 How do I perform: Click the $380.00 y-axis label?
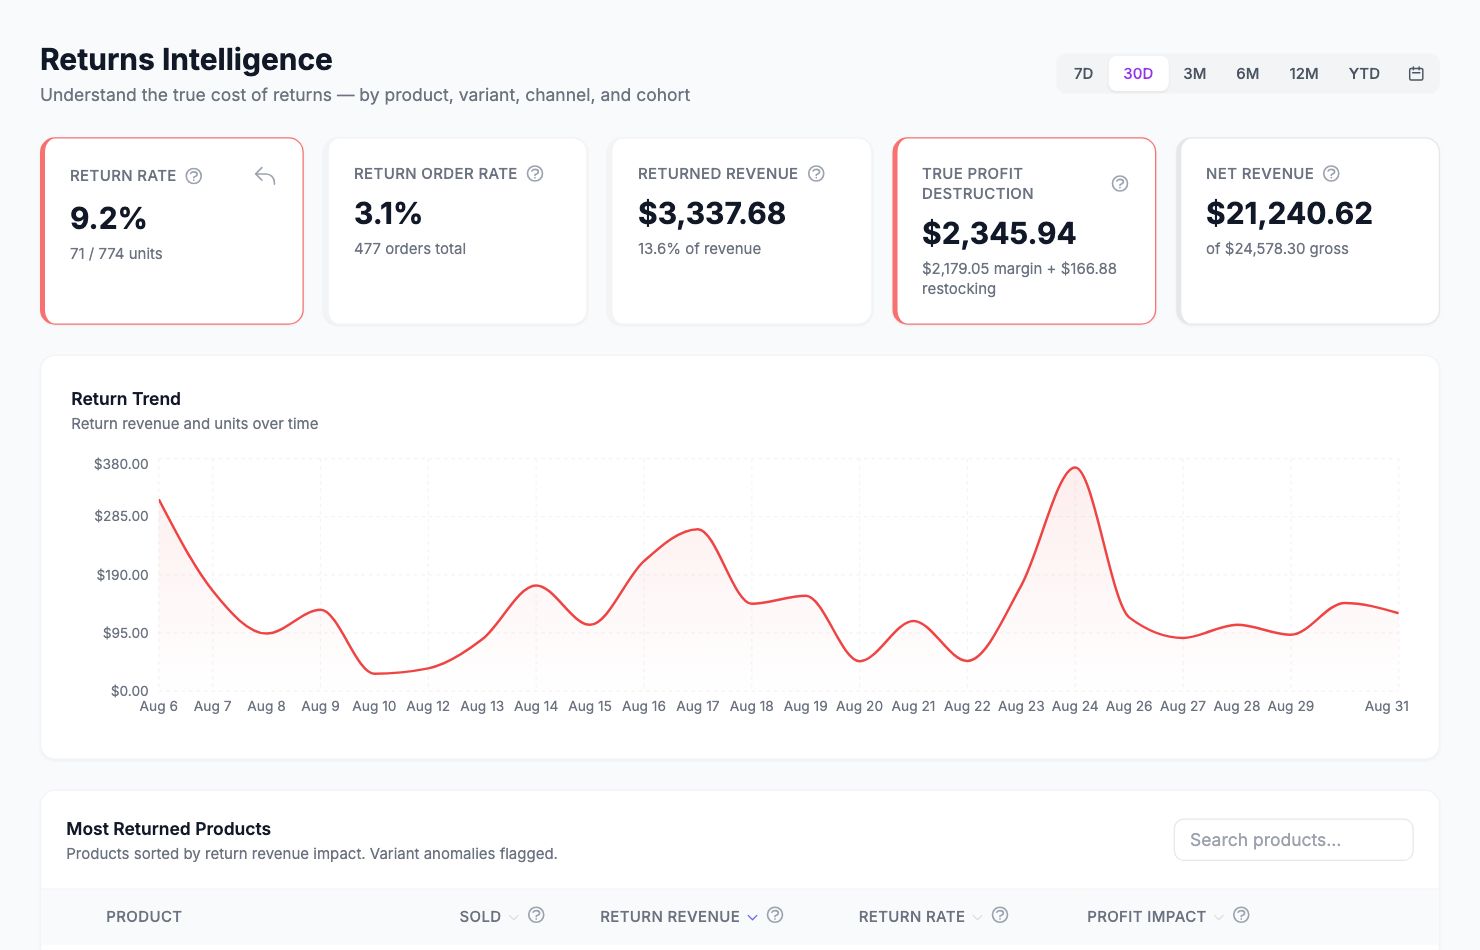[121, 464]
